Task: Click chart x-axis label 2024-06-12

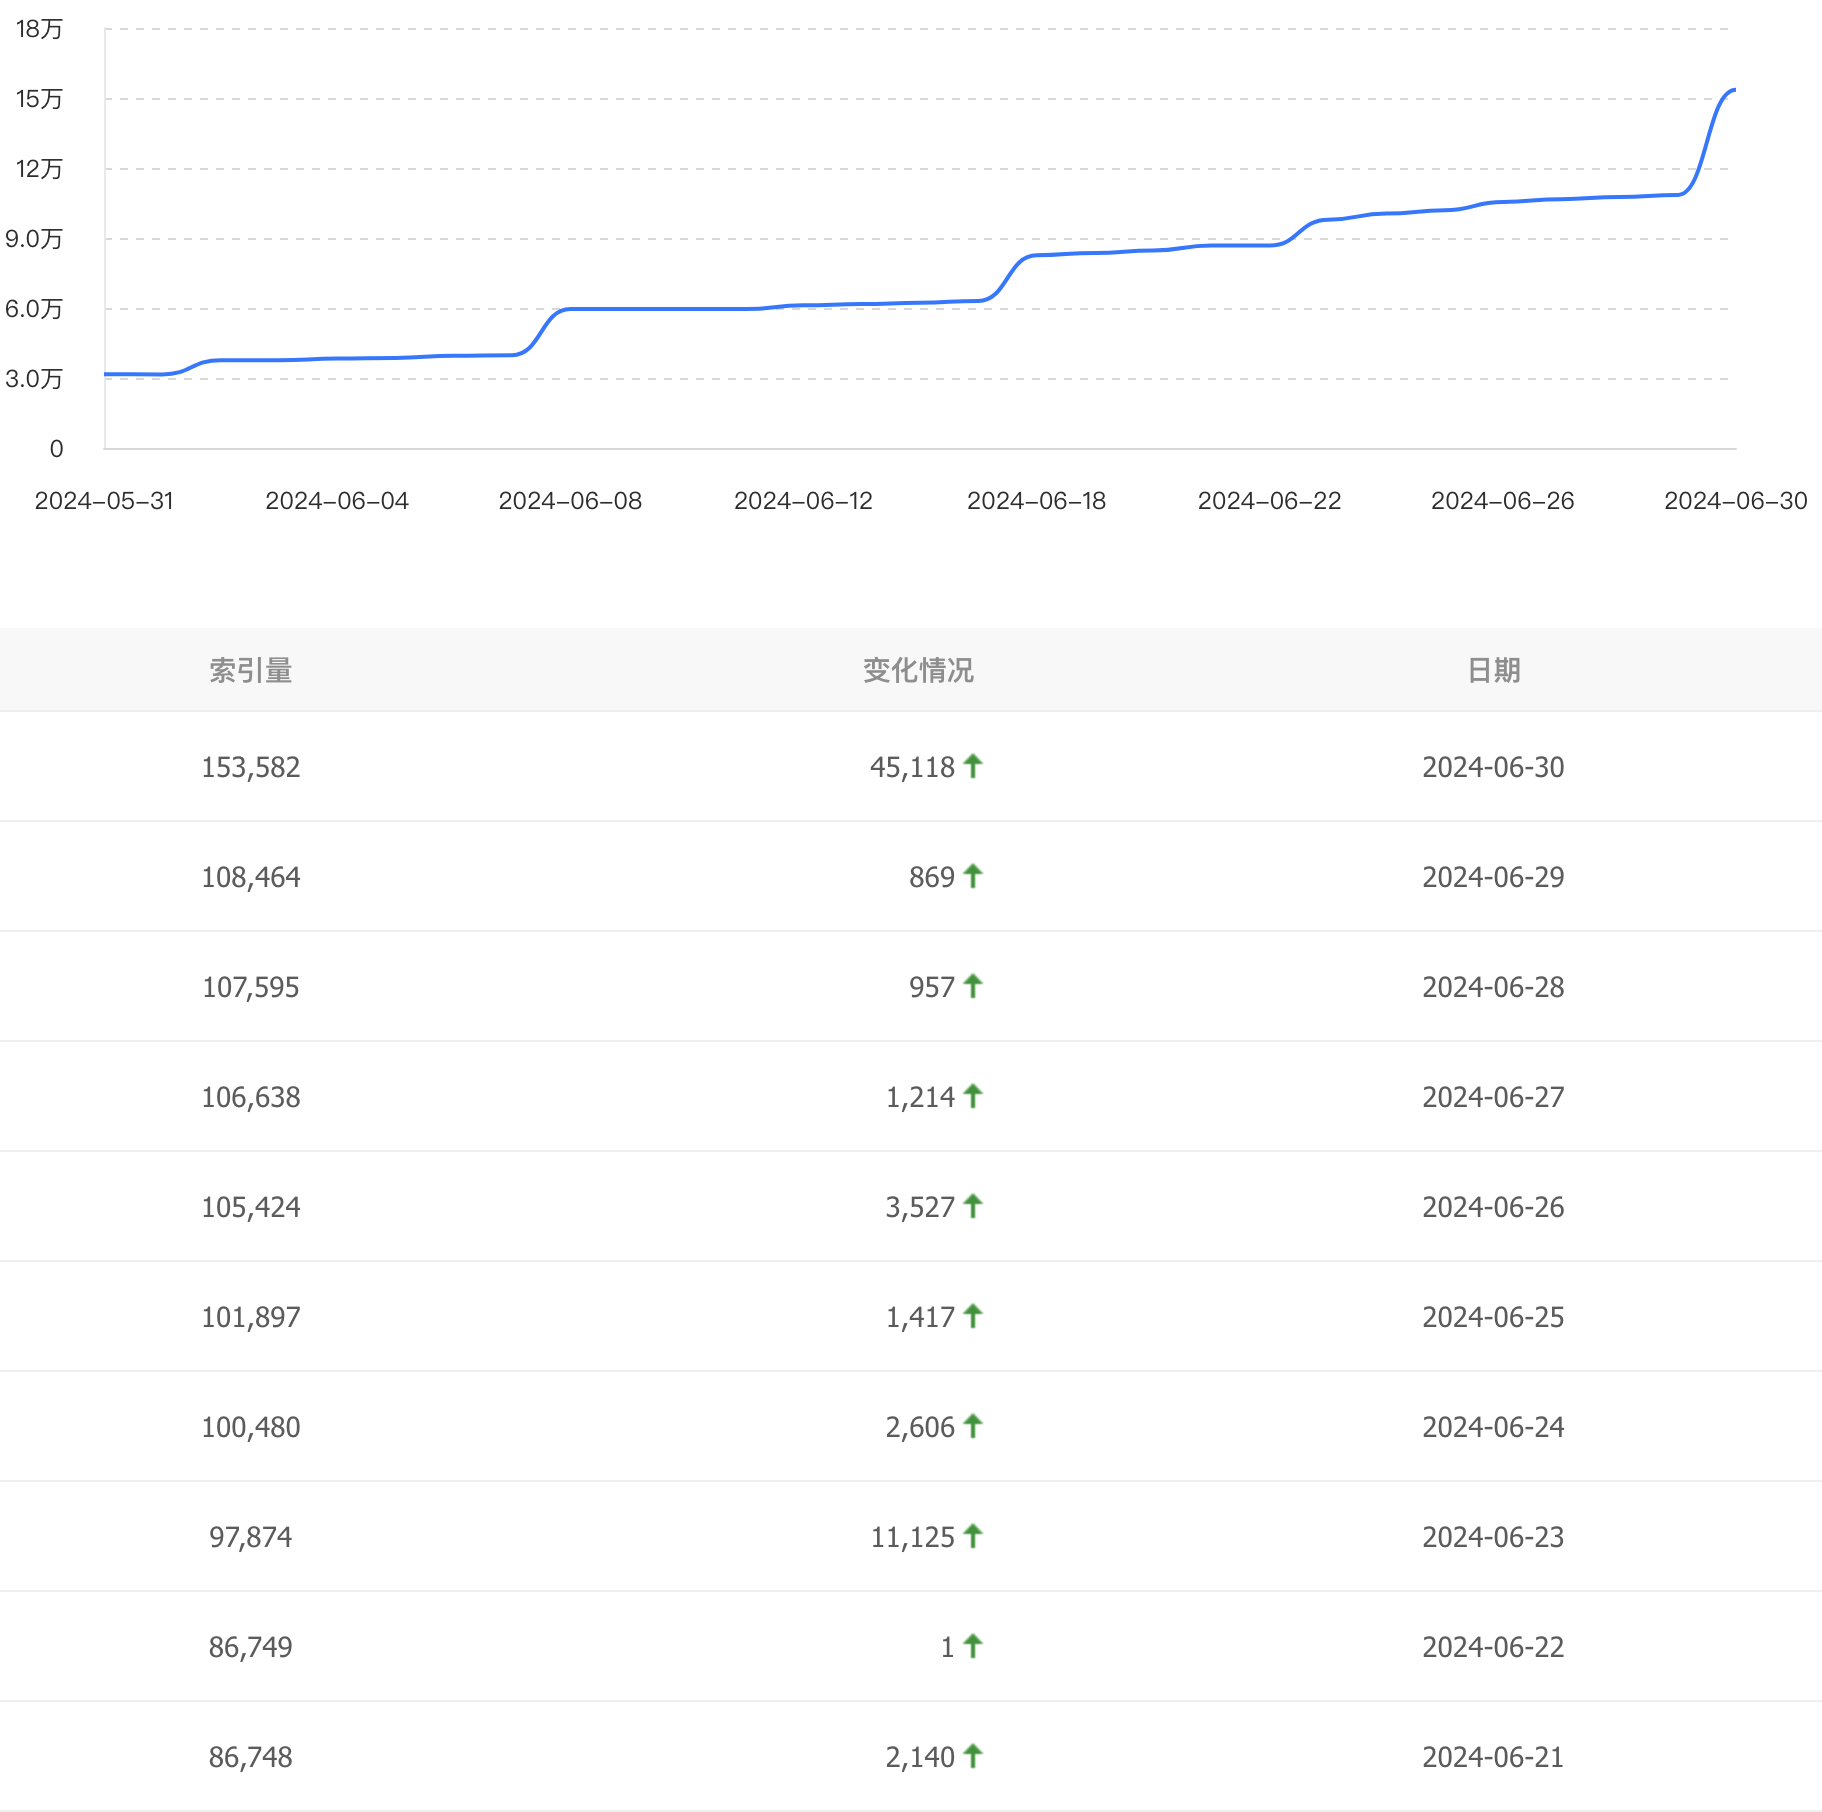Action: [803, 501]
